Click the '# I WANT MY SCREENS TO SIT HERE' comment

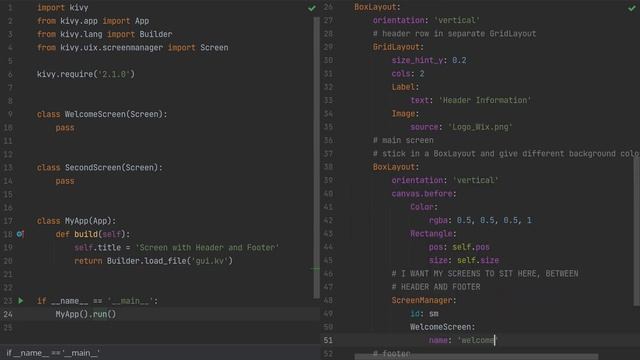tap(485, 274)
